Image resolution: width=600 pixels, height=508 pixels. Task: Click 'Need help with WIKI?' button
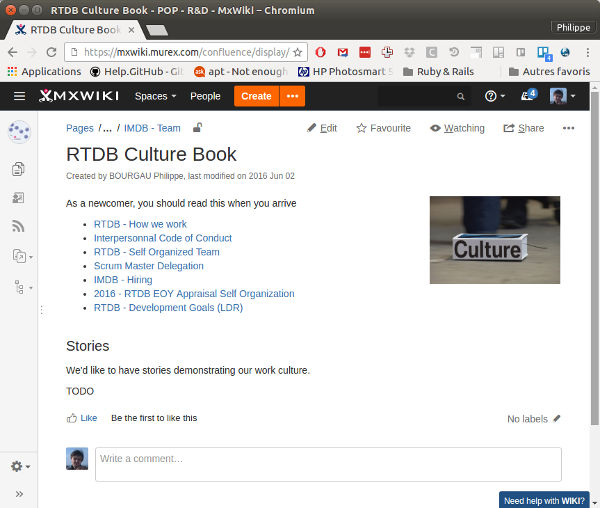click(x=544, y=500)
